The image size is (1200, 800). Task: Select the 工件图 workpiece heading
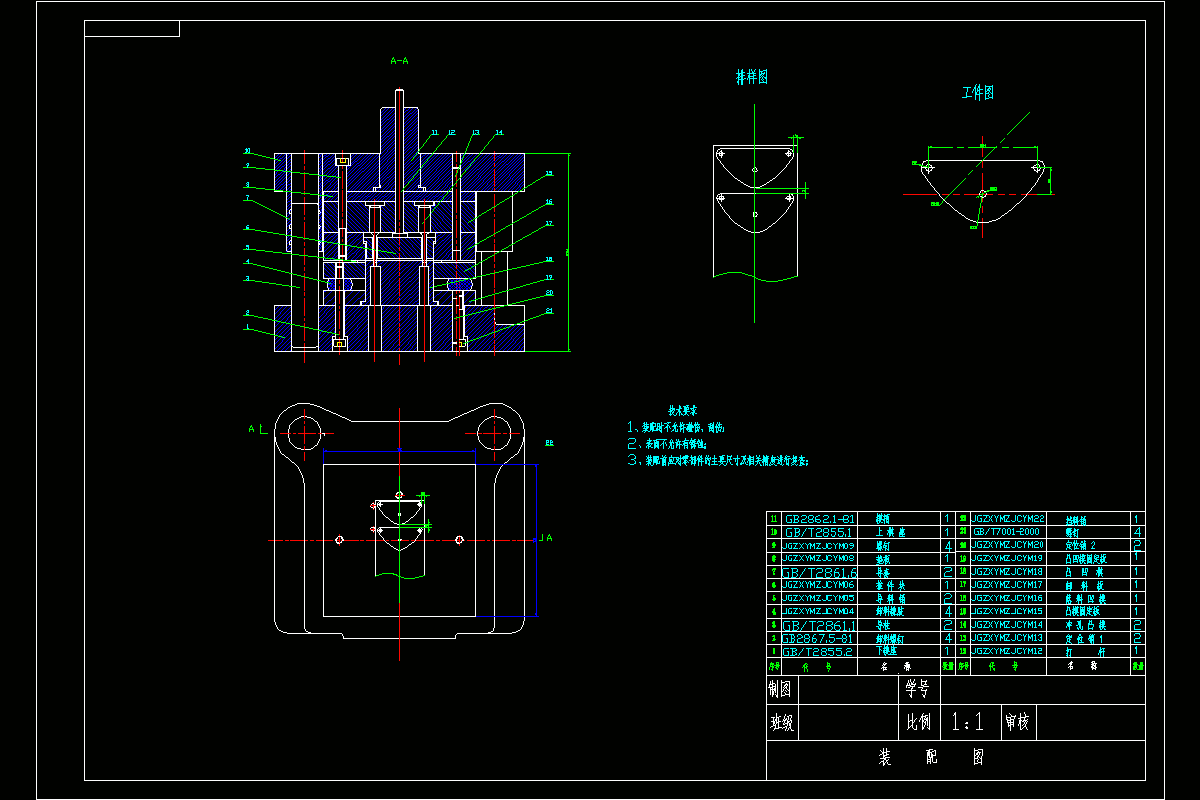(978, 93)
